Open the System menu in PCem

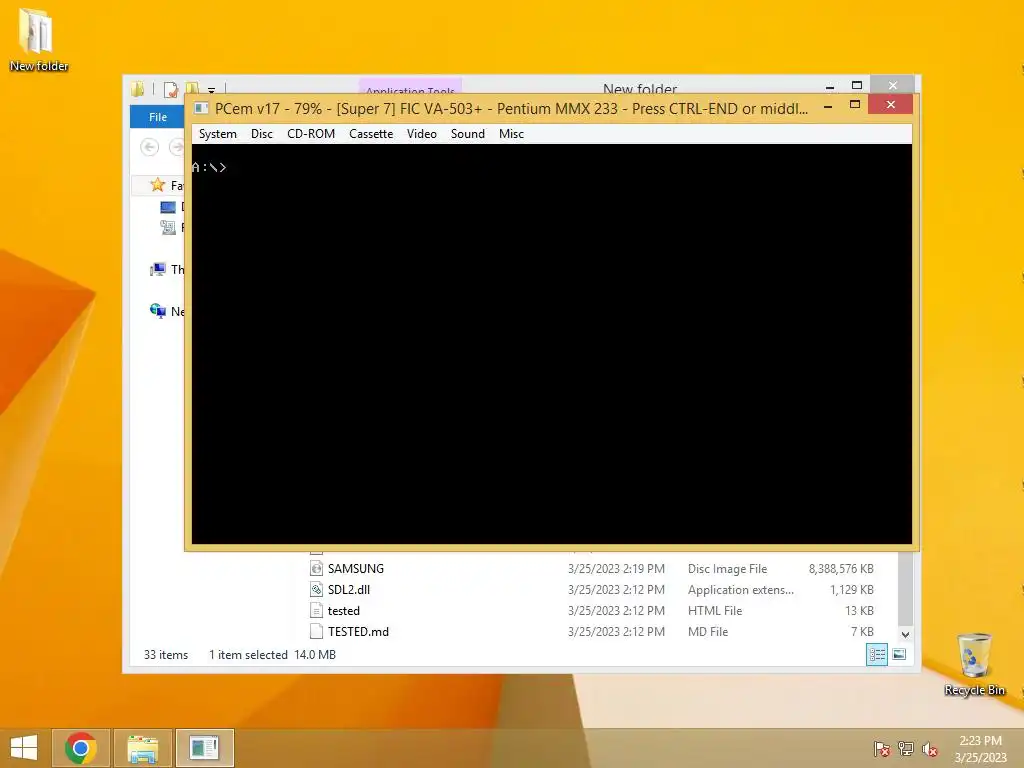tap(217, 134)
